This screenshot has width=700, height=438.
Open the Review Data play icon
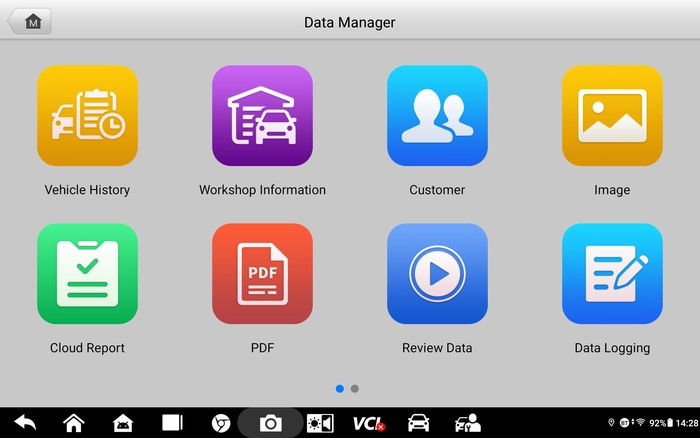click(x=438, y=274)
